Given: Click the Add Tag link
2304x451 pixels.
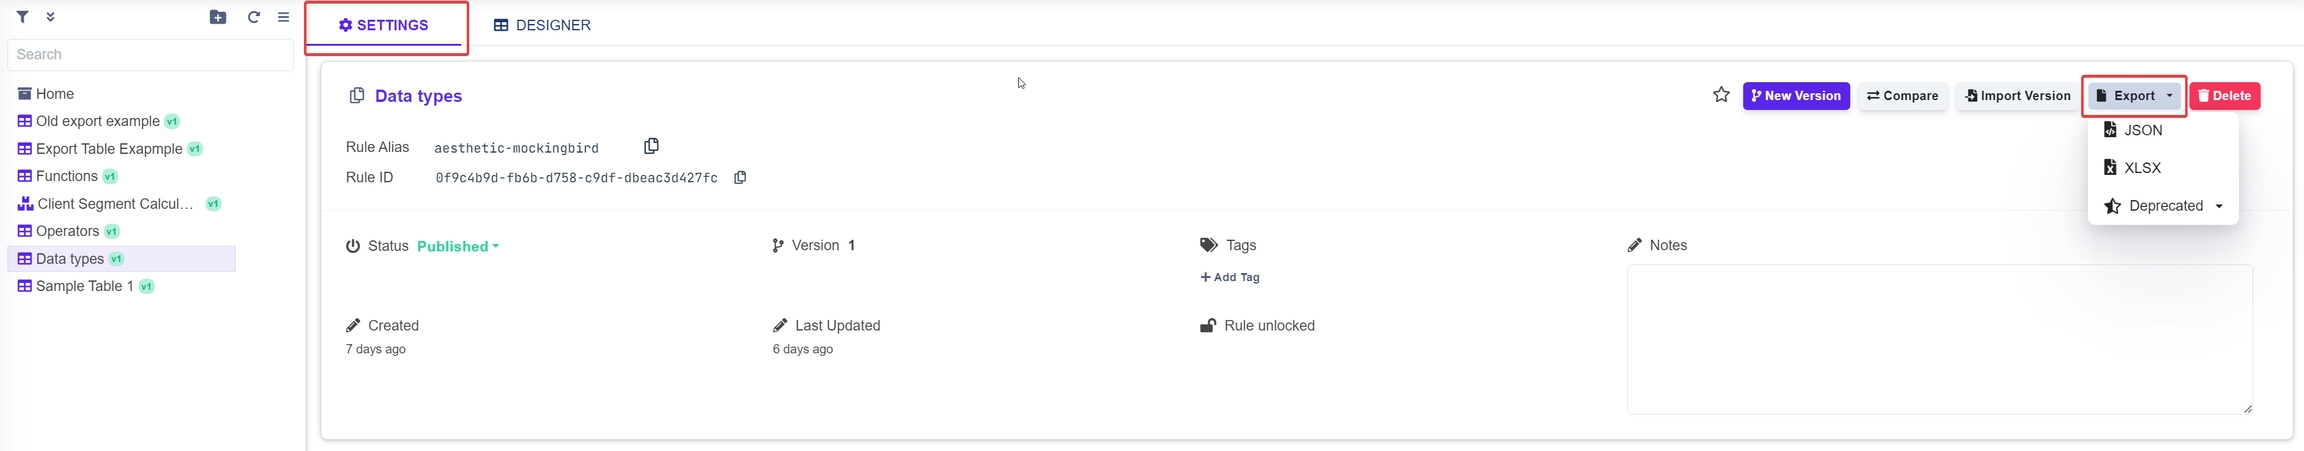Looking at the screenshot, I should [x=1230, y=278].
